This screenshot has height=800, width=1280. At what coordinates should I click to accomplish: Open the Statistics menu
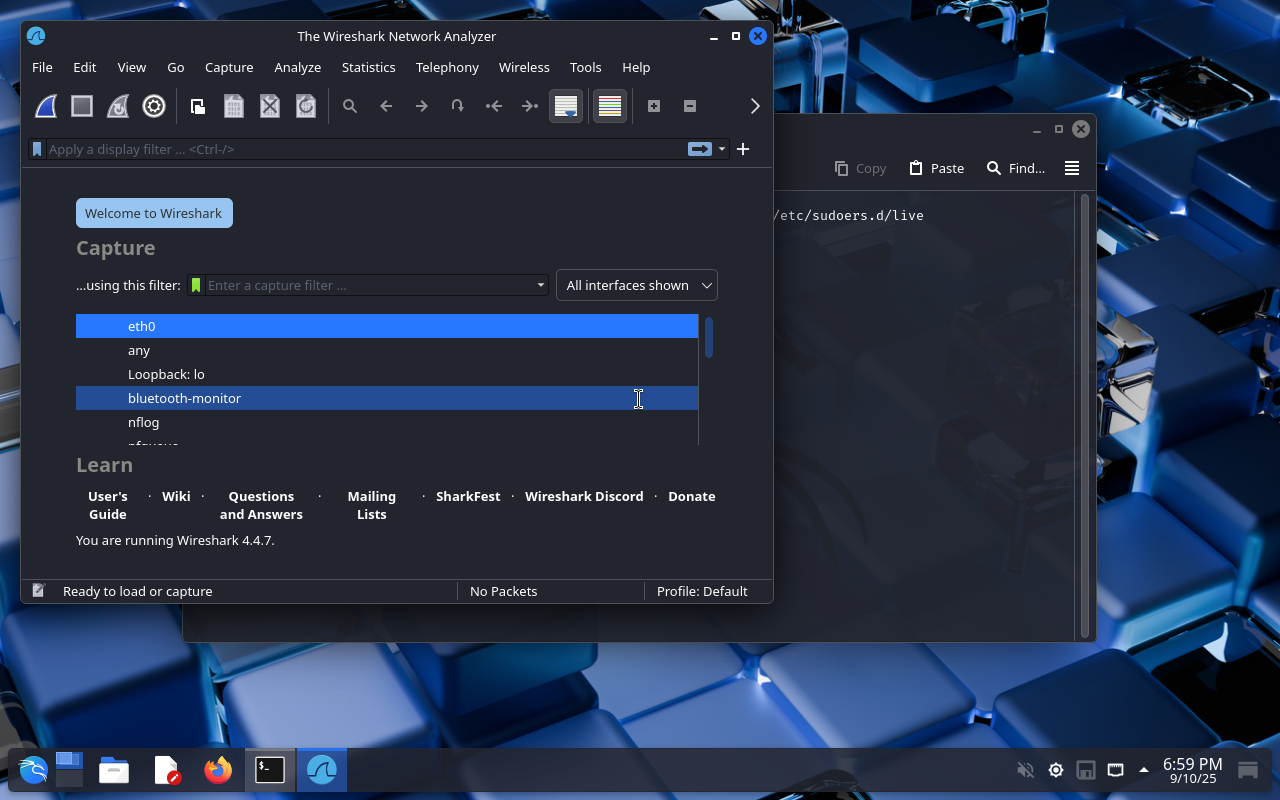[369, 67]
